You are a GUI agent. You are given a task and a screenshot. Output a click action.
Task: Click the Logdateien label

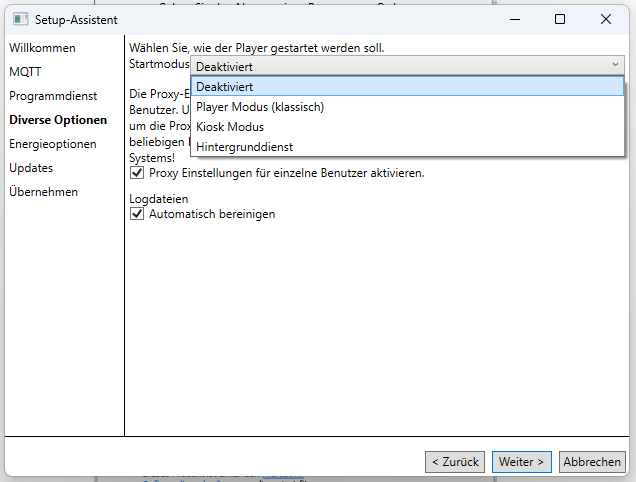pos(159,199)
